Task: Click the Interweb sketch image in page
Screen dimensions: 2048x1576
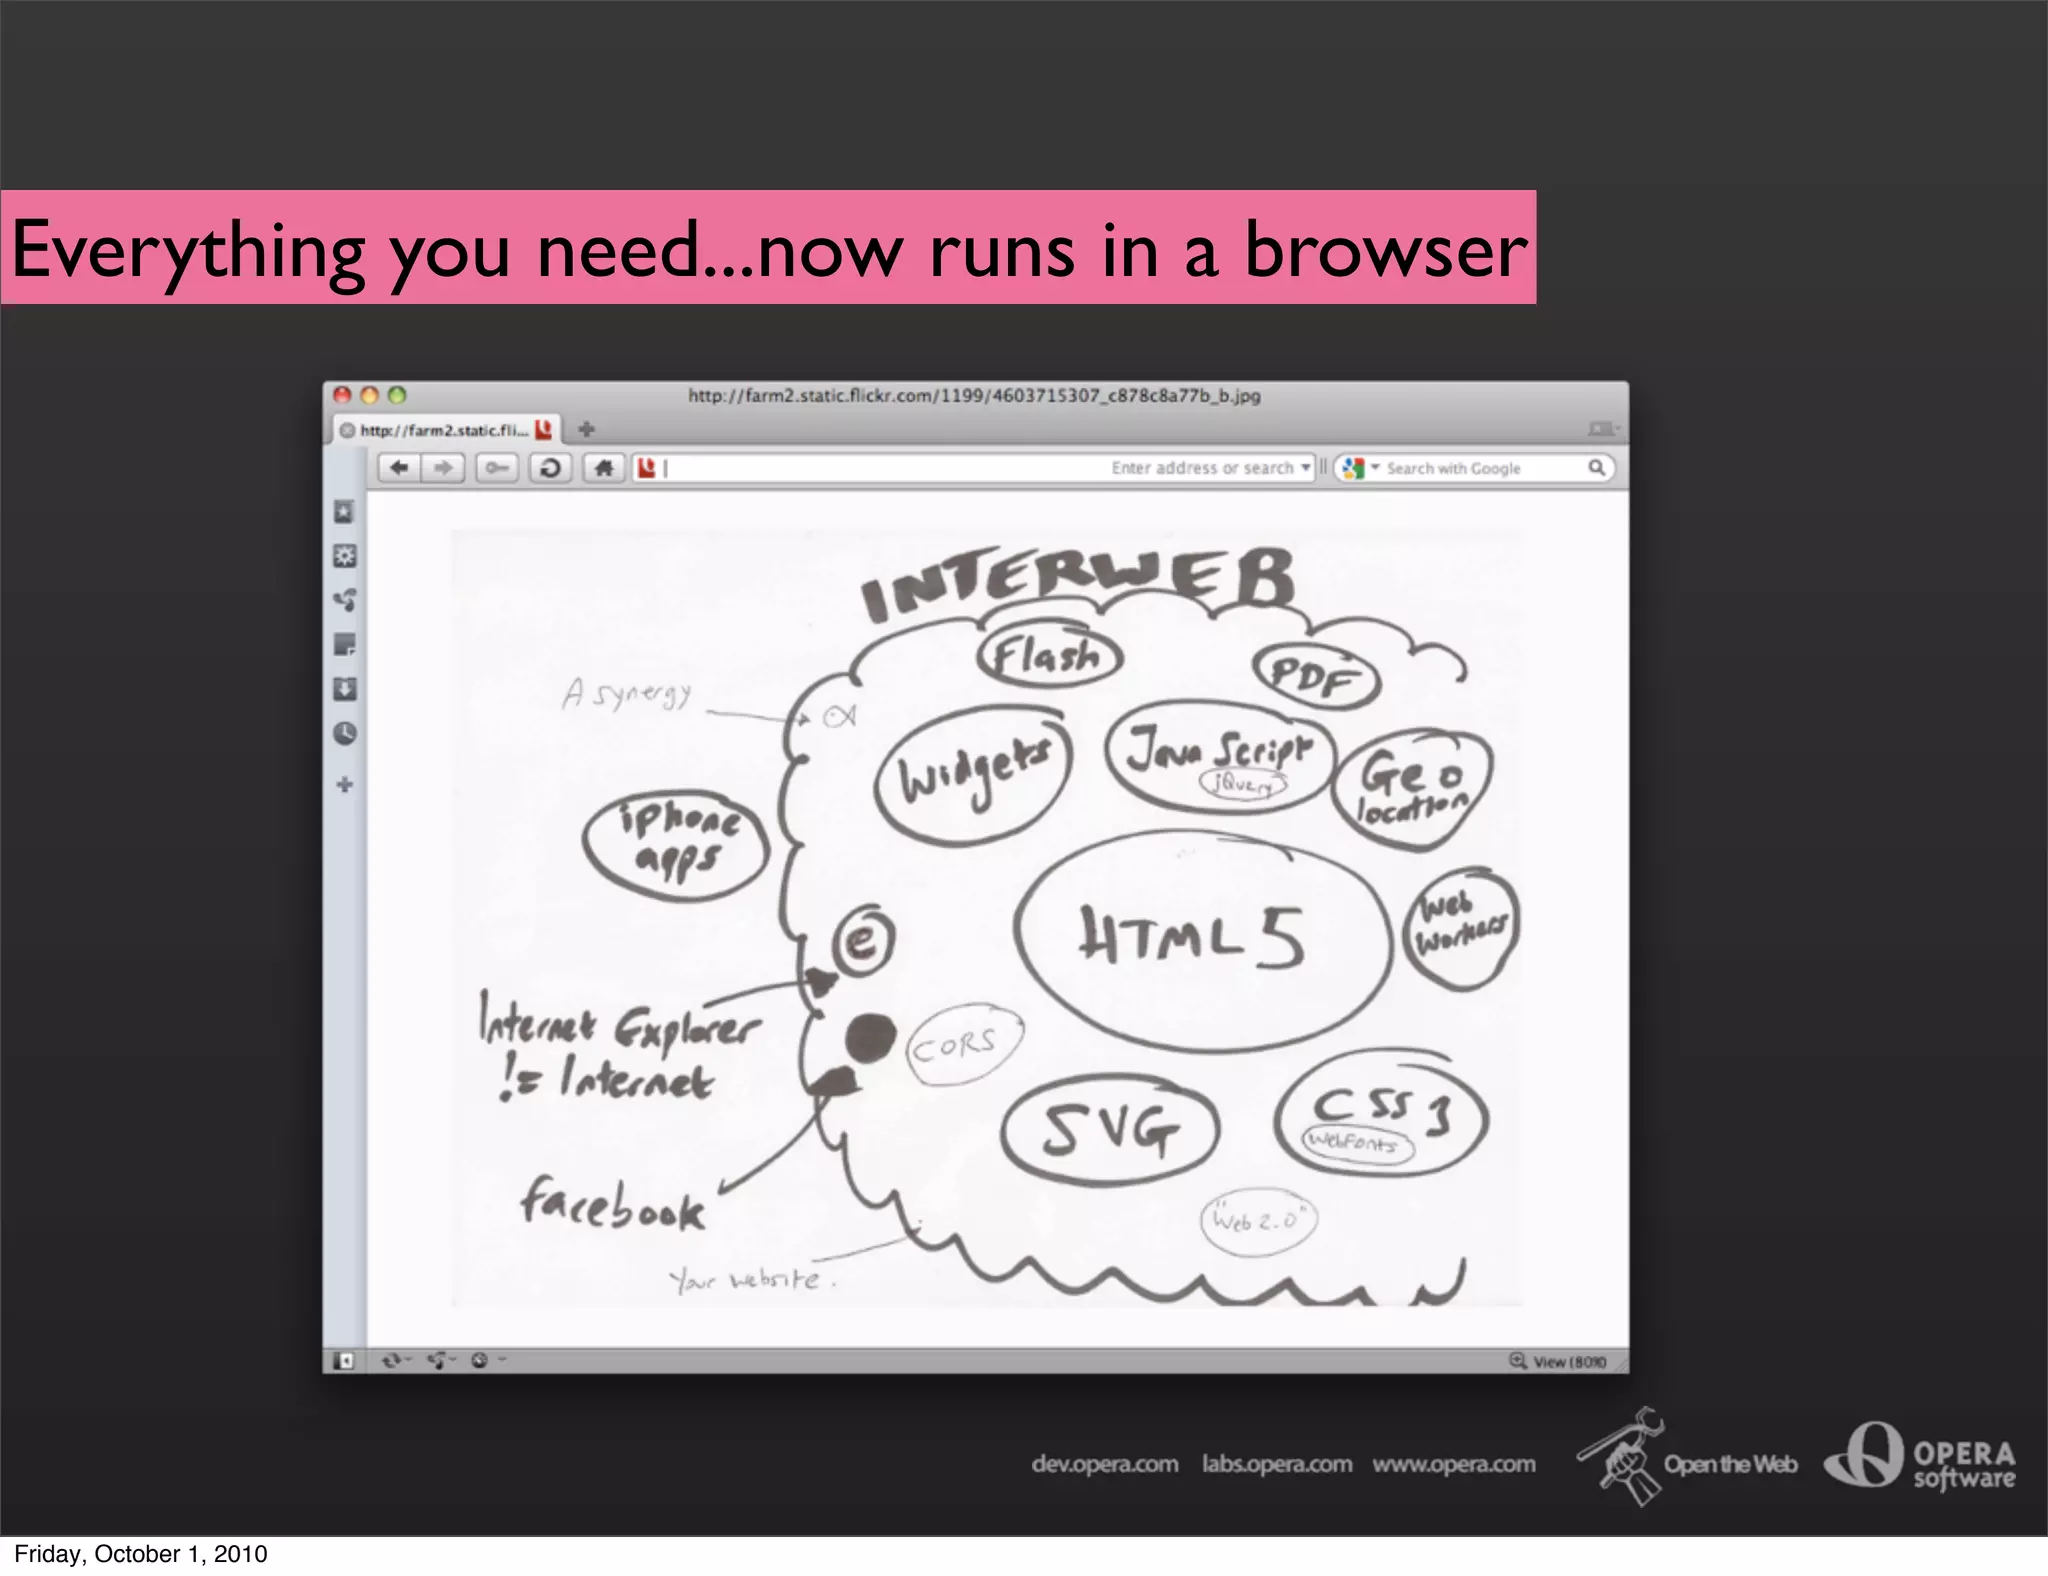Action: (987, 918)
